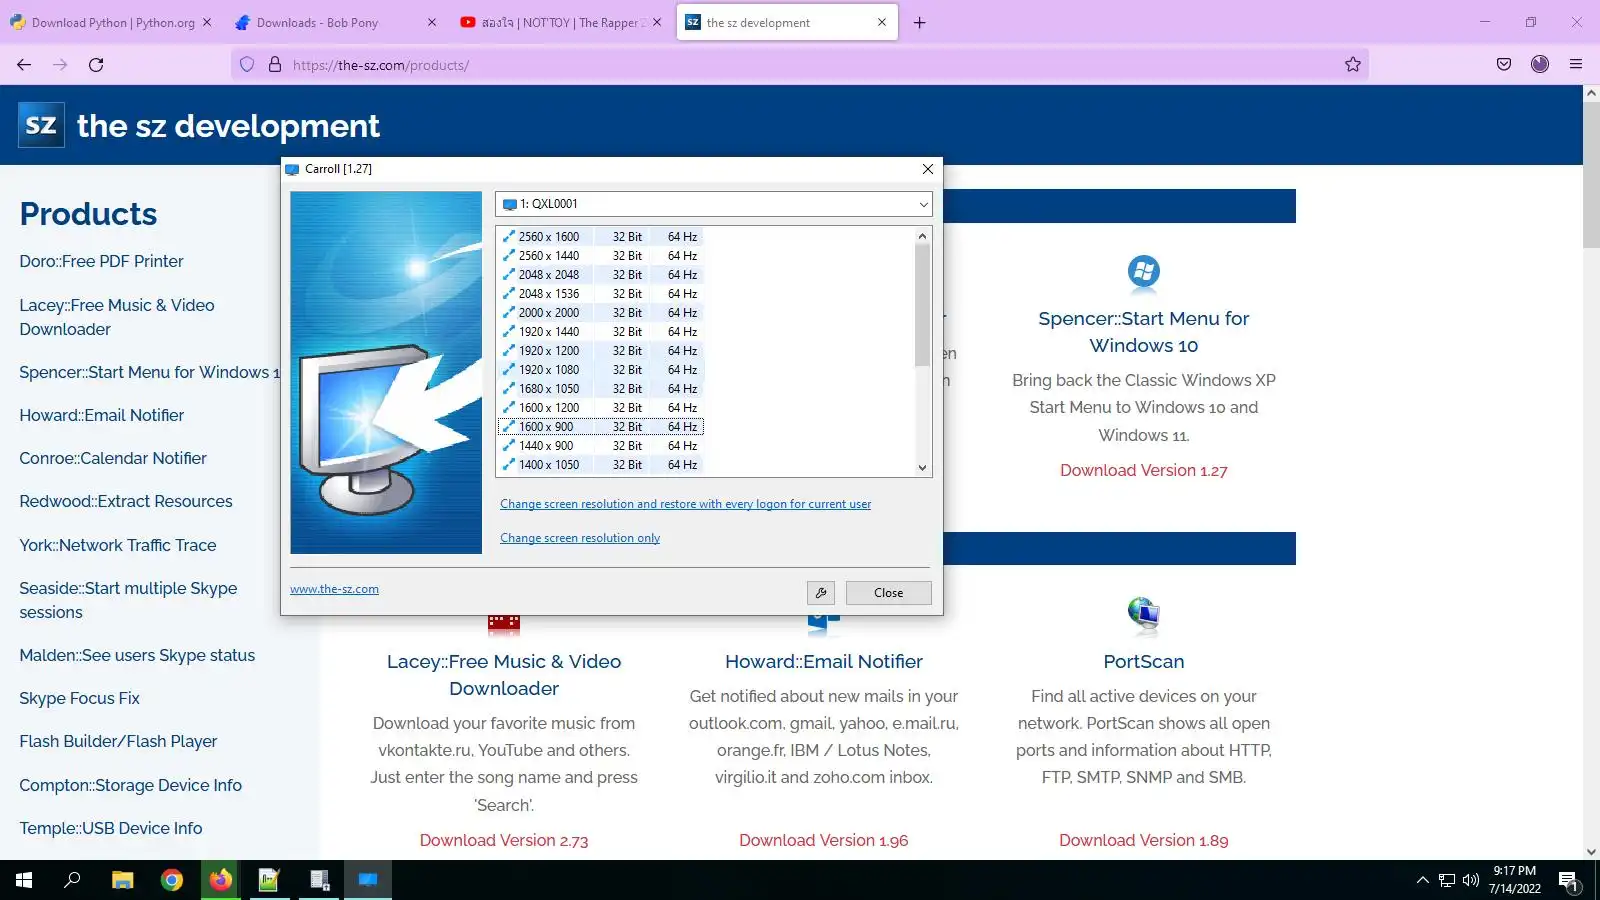Select the 1680 x 1050 resolution

tap(600, 389)
